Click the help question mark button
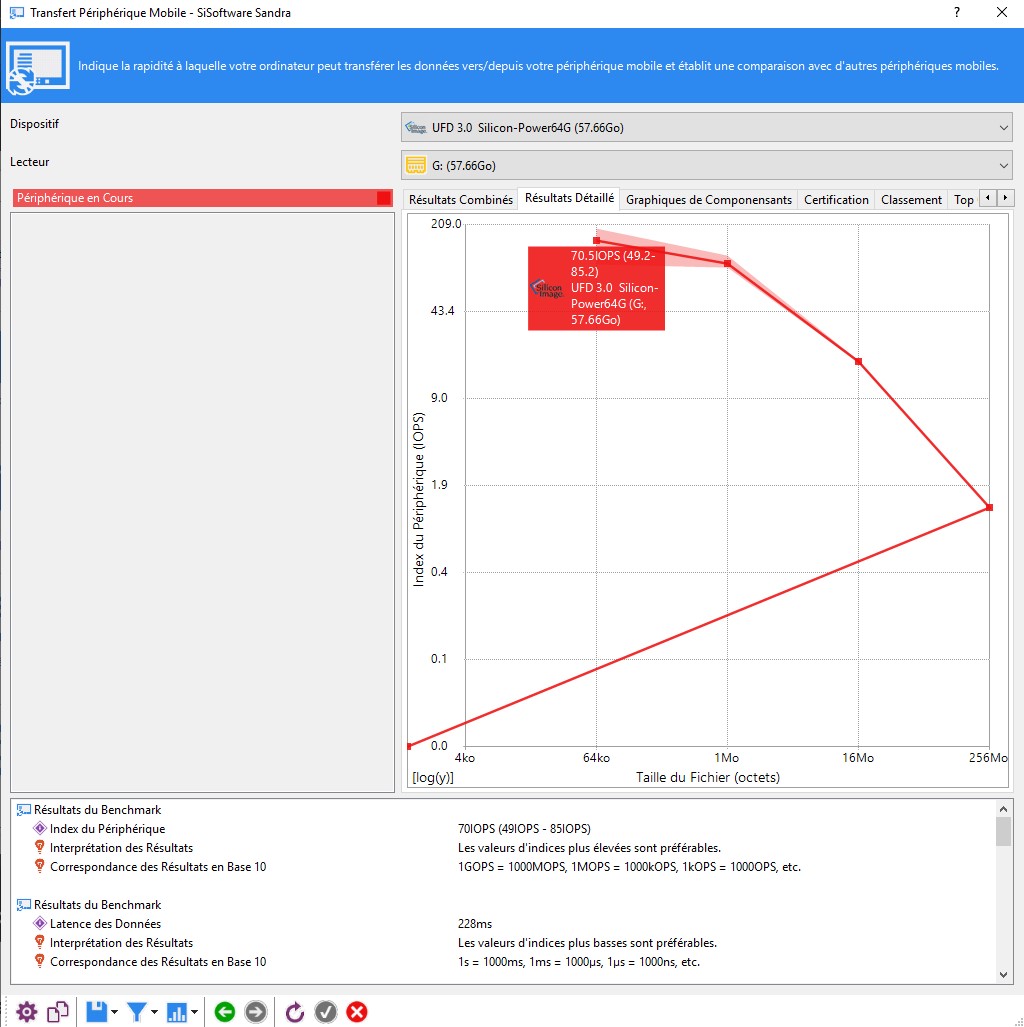1024x1027 pixels. (x=957, y=13)
